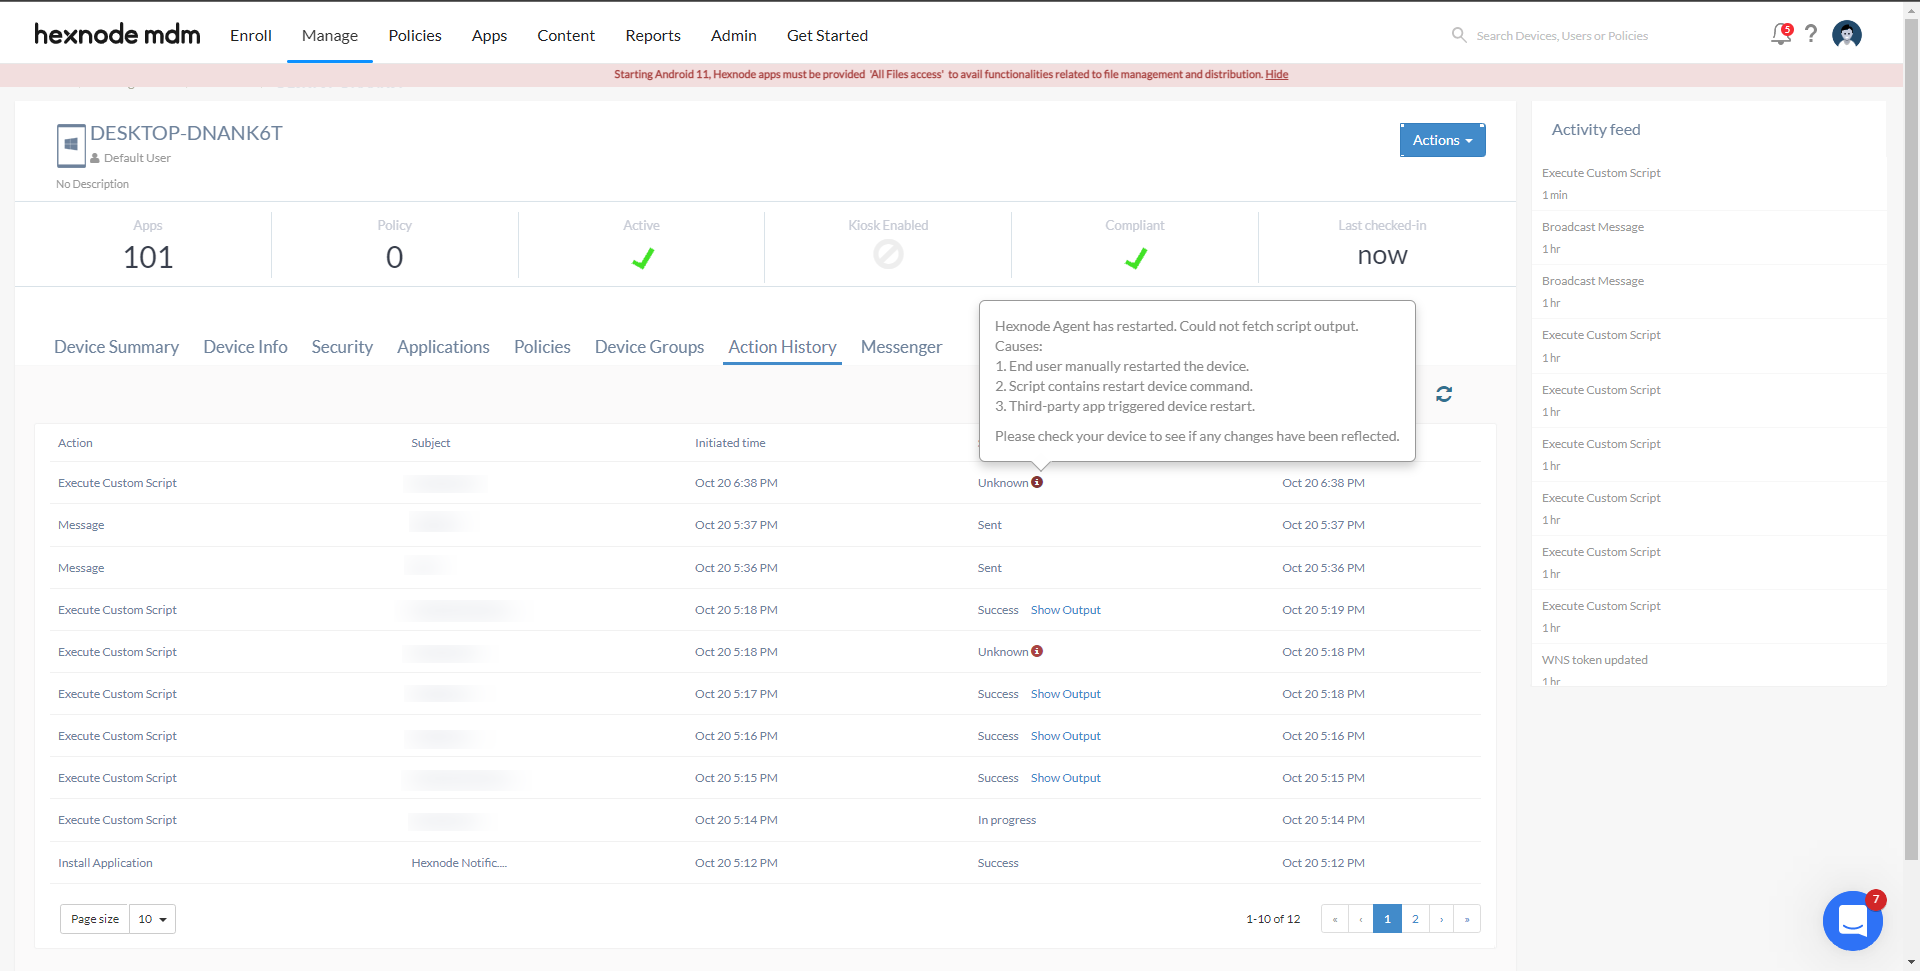This screenshot has height=971, width=1920.
Task: Switch to Messenger tab
Action: tap(901, 347)
